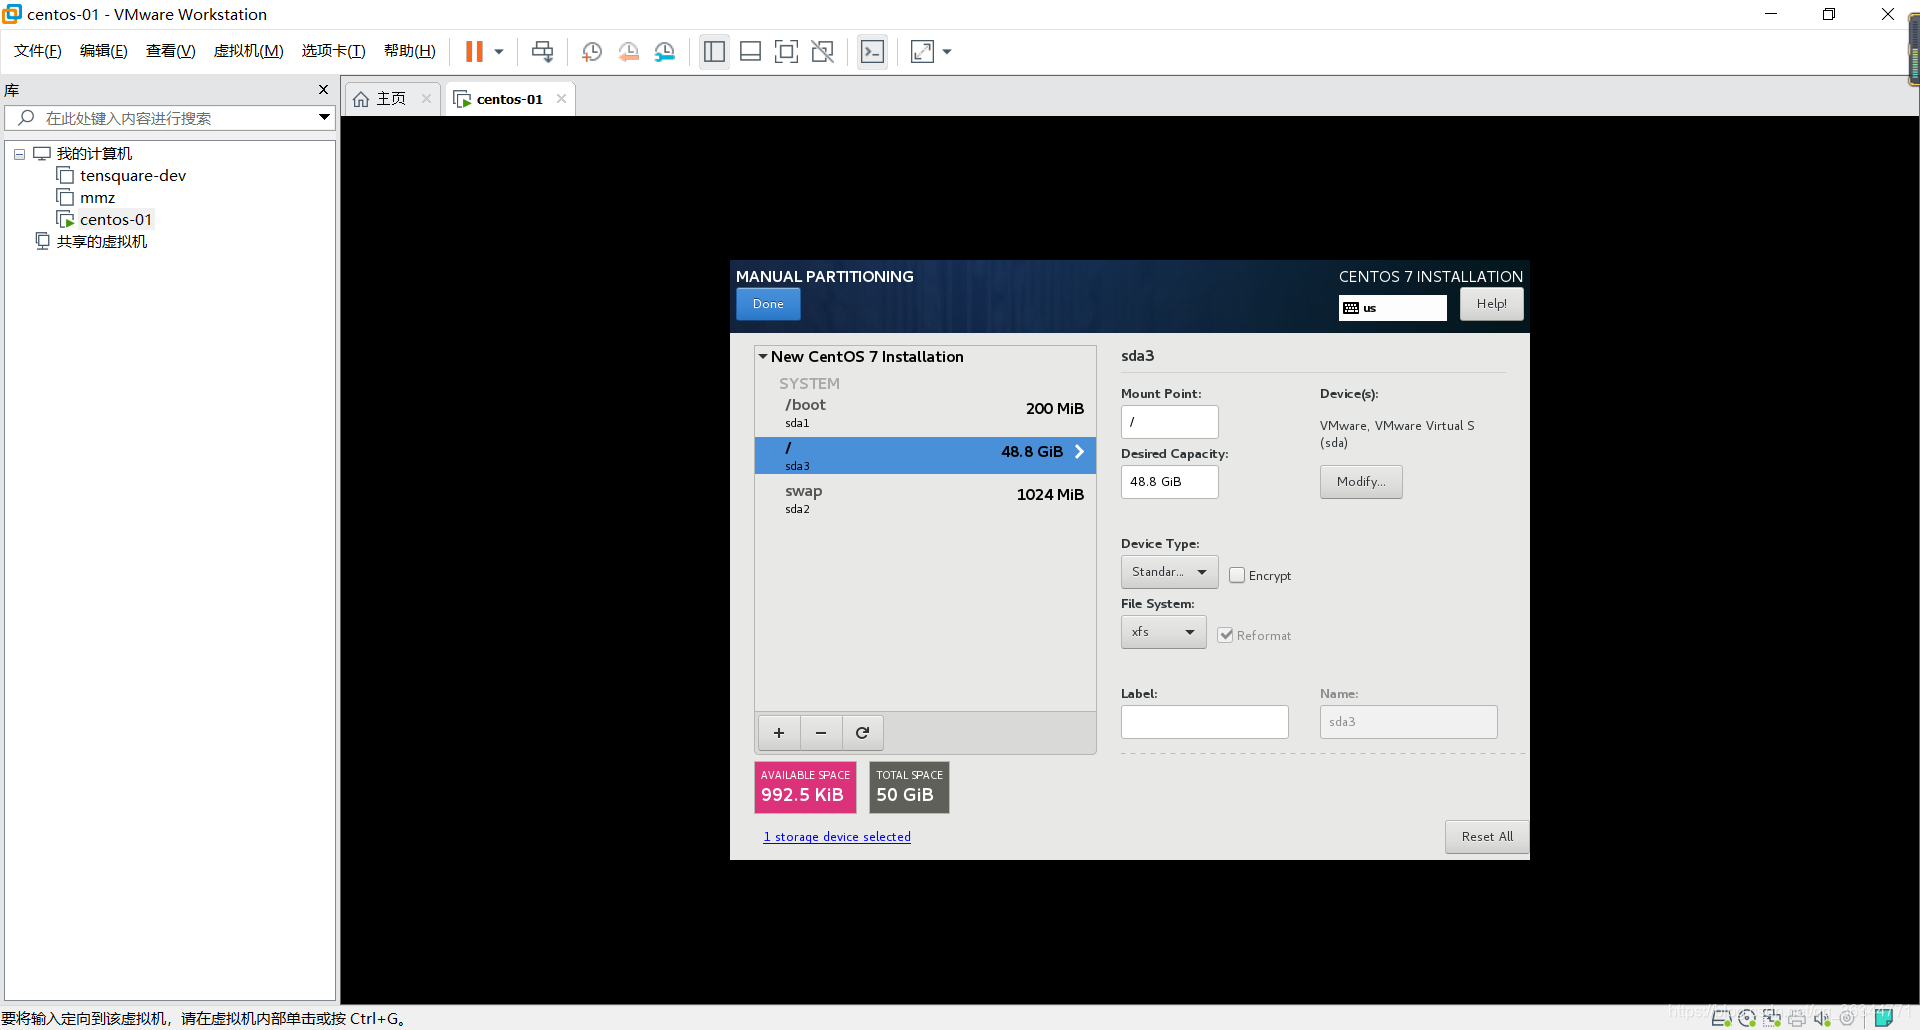Open the File System xfs dropdown

[1163, 632]
